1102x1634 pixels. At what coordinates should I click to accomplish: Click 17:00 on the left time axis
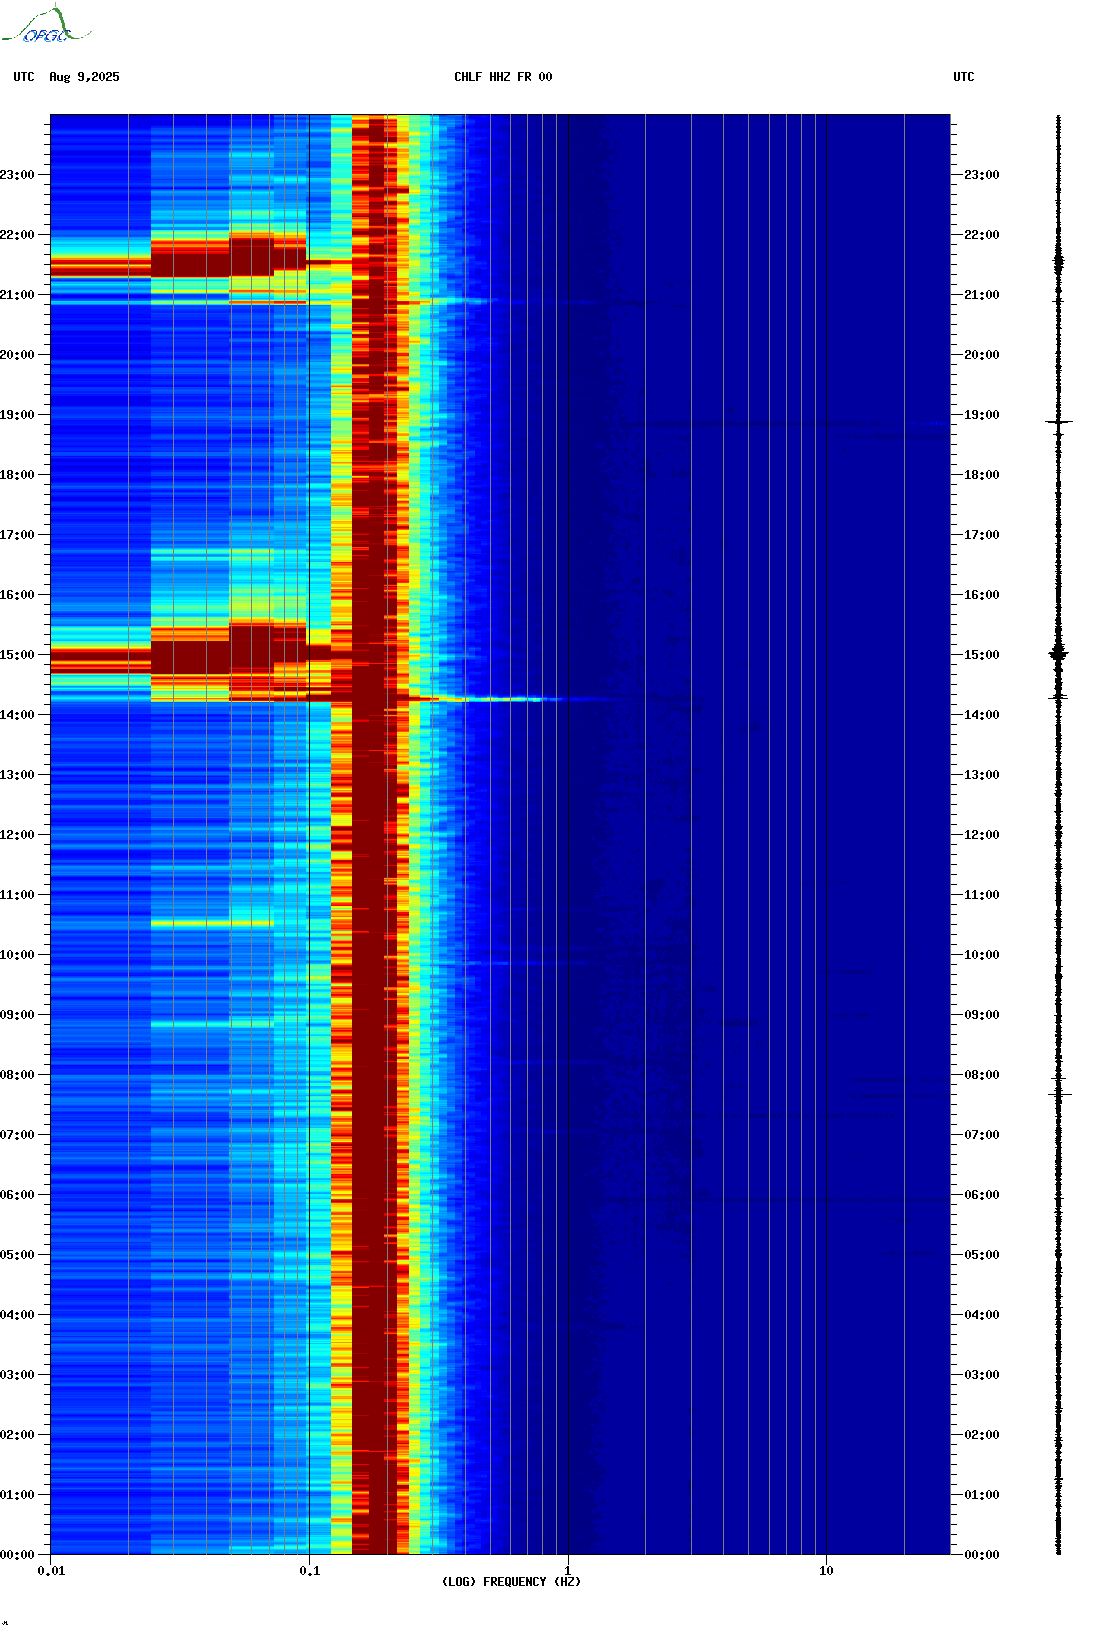[17, 535]
